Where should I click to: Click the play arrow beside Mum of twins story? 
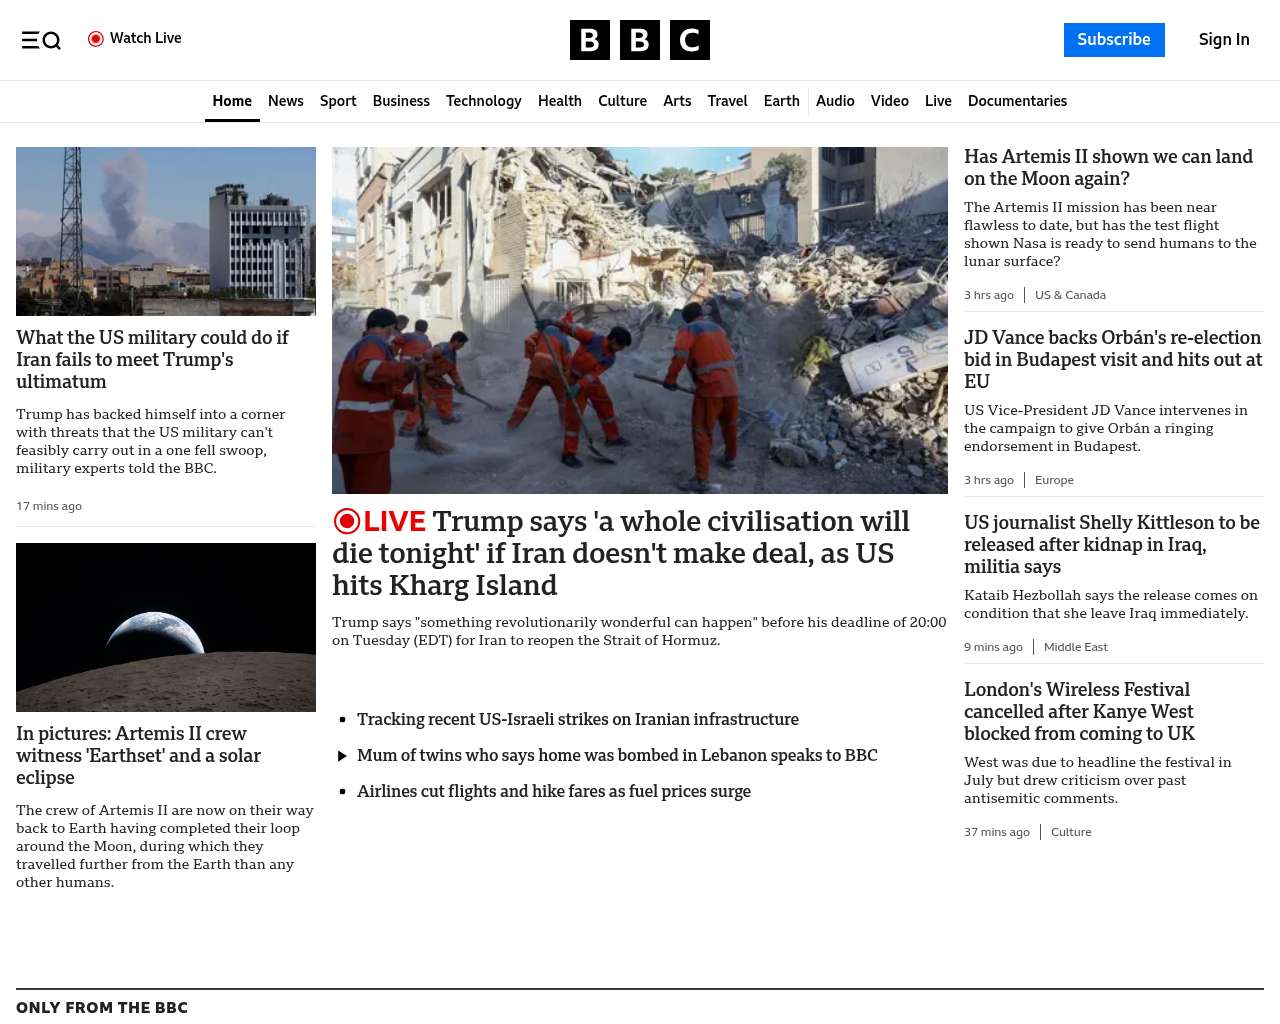342,756
